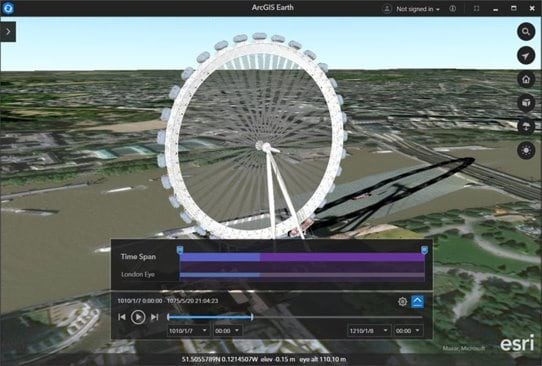542x366 pixels.
Task: Open the basemap cube icon
Action: (526, 103)
